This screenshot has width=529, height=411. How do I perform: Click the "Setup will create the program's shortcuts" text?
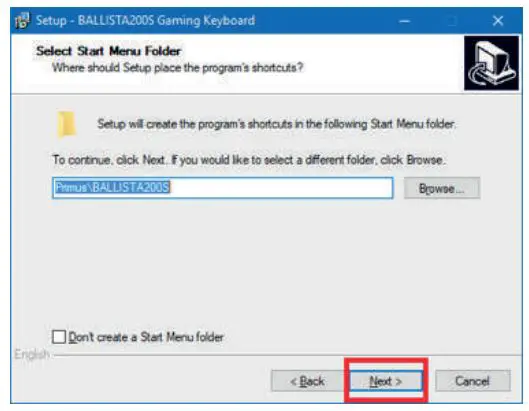276,124
